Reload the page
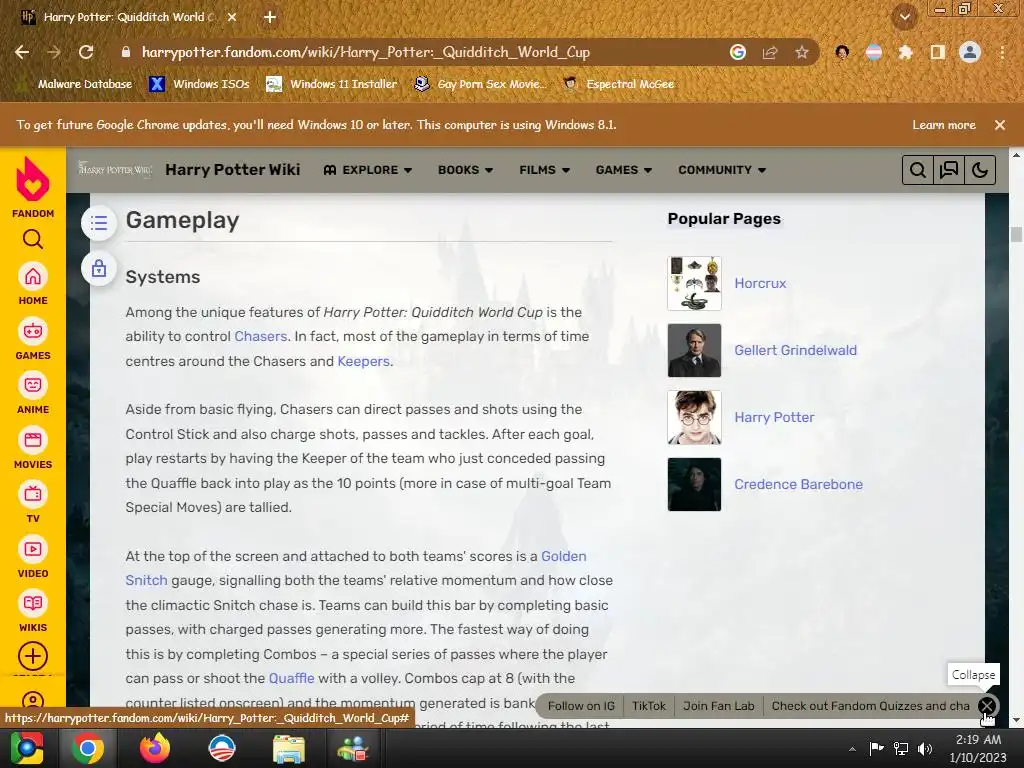This screenshot has height=768, width=1024. click(86, 52)
